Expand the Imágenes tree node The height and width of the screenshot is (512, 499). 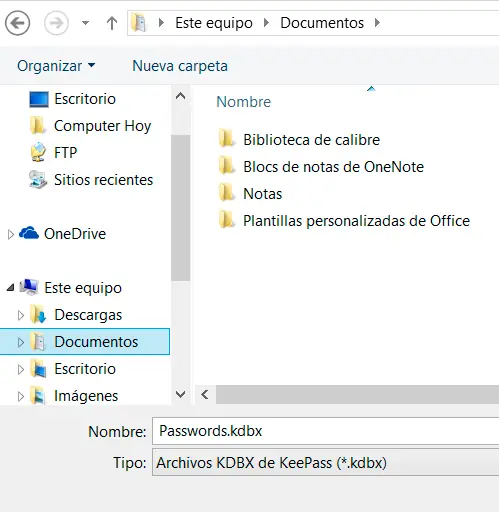pyautogui.click(x=21, y=396)
